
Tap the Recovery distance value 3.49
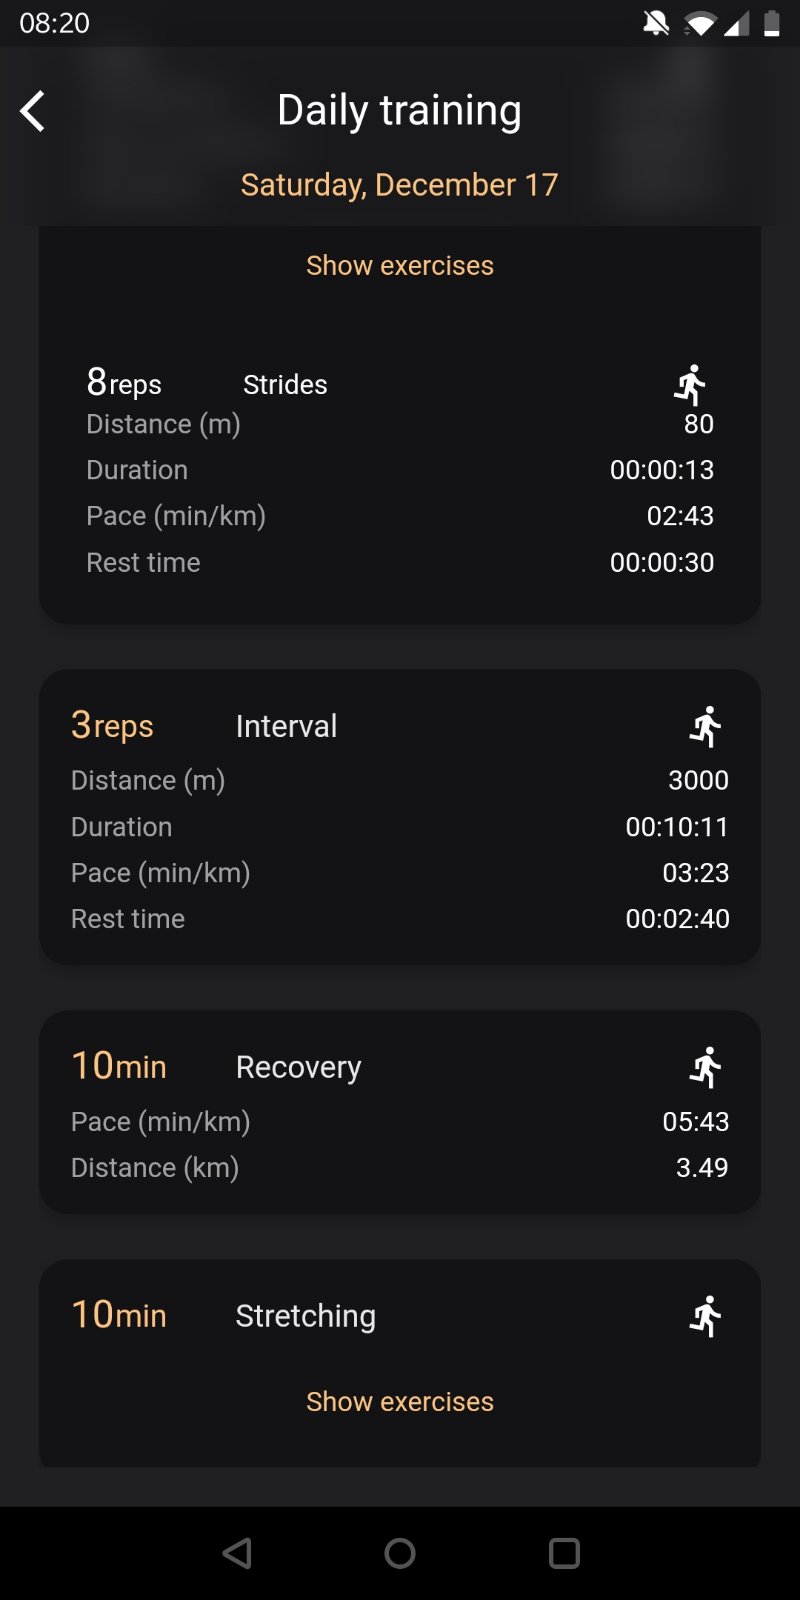point(702,1168)
